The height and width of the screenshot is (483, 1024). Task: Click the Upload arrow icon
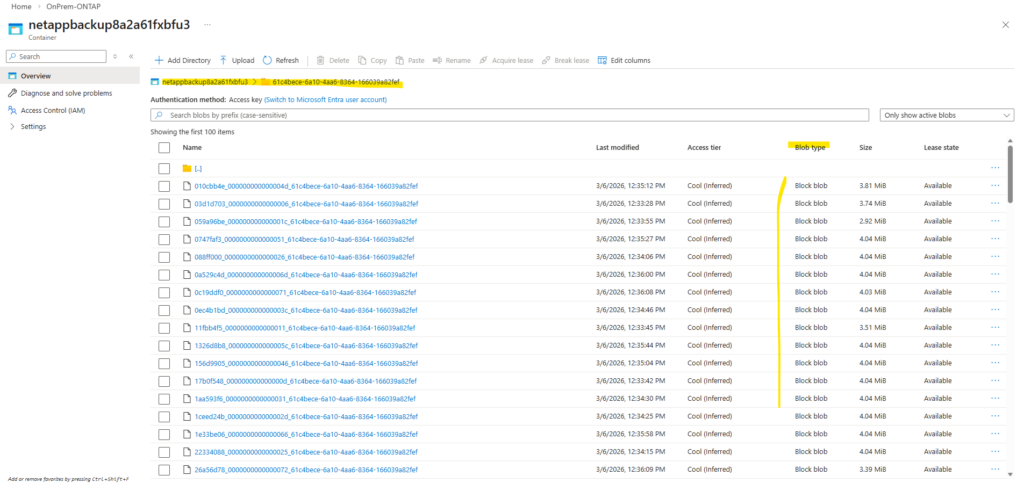(223, 60)
